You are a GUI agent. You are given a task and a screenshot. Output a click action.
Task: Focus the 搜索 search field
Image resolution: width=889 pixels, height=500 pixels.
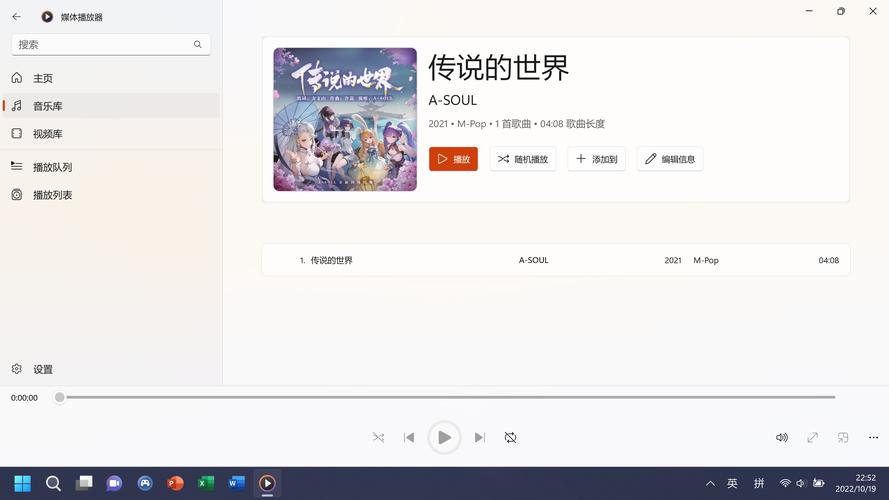point(111,44)
